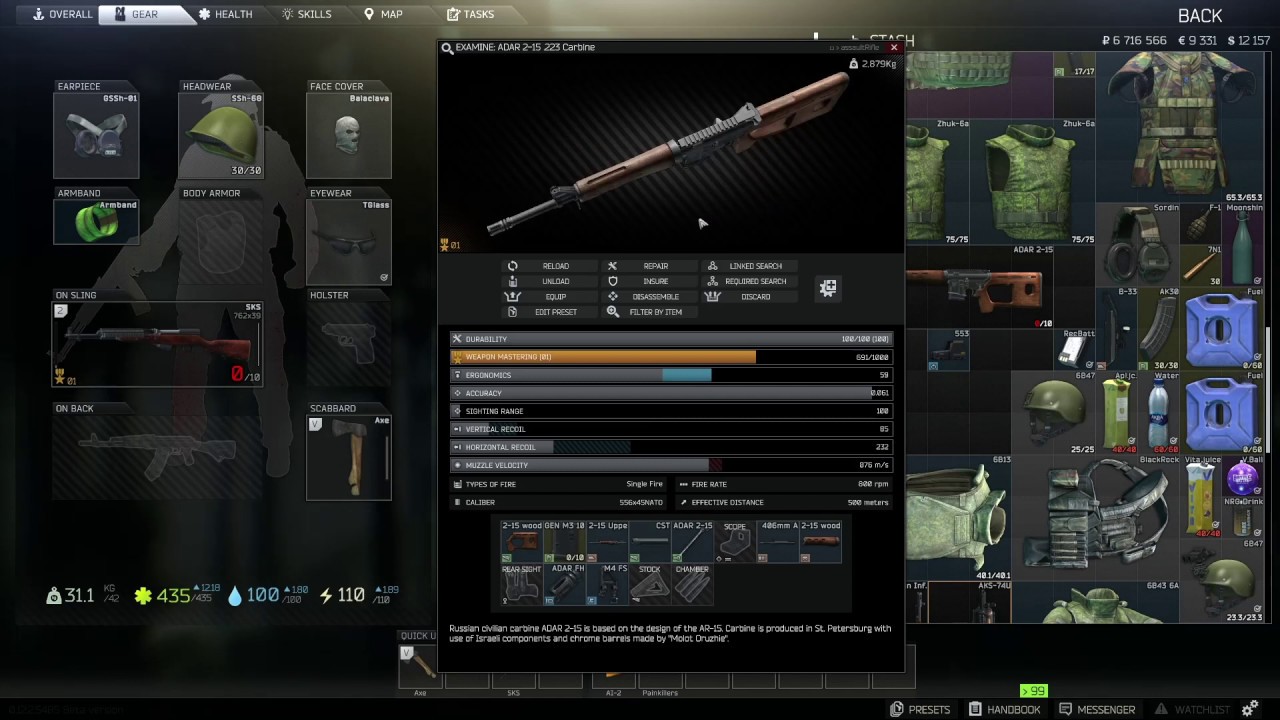Select the Sordin headset in stash

coord(1138,246)
